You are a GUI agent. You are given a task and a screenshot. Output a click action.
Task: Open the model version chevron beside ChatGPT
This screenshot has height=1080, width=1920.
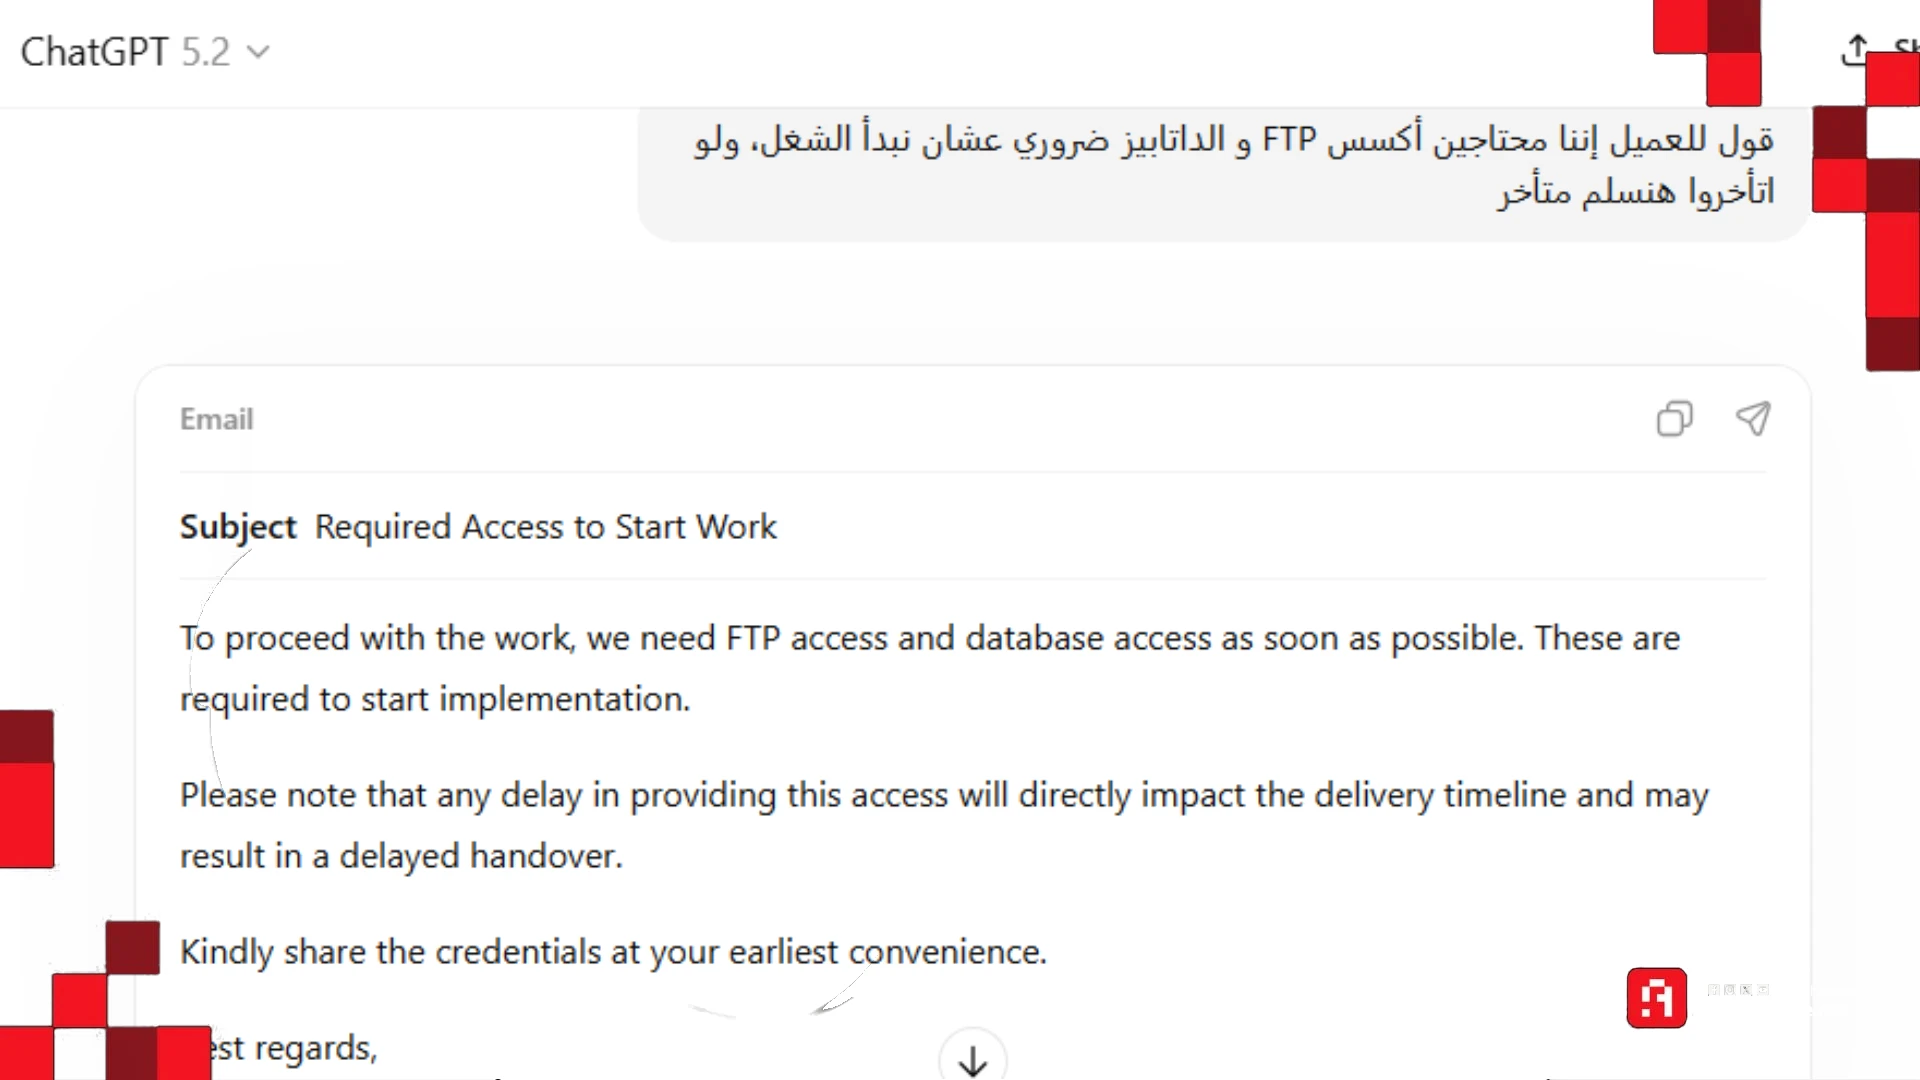(259, 52)
